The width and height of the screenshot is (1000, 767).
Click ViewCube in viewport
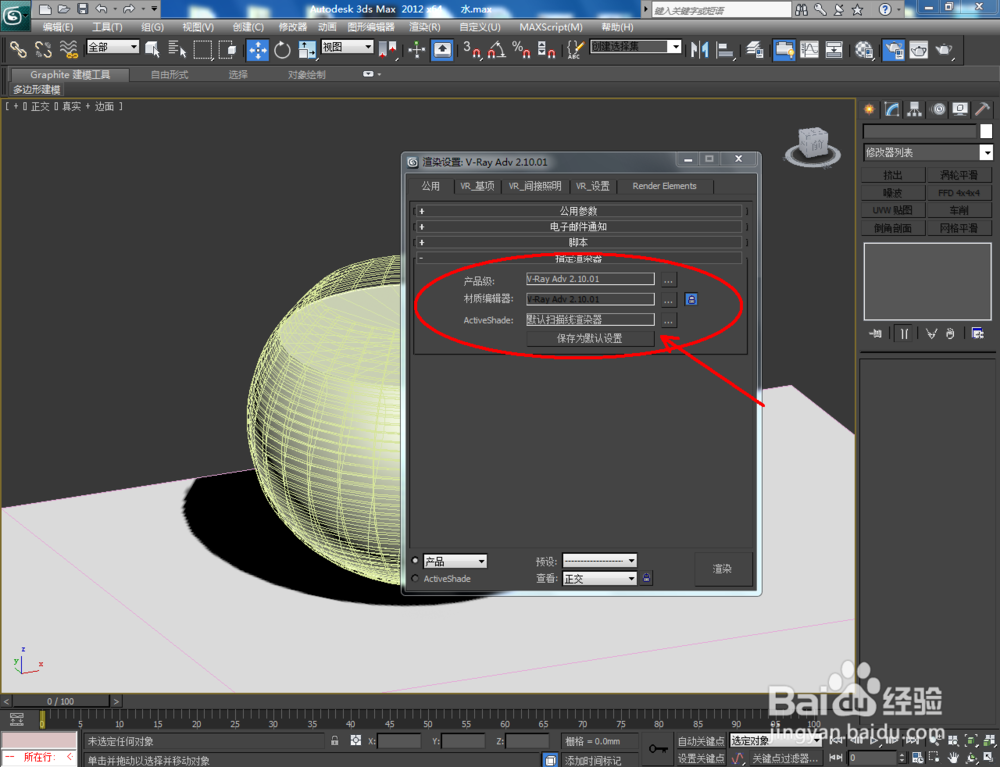[812, 147]
